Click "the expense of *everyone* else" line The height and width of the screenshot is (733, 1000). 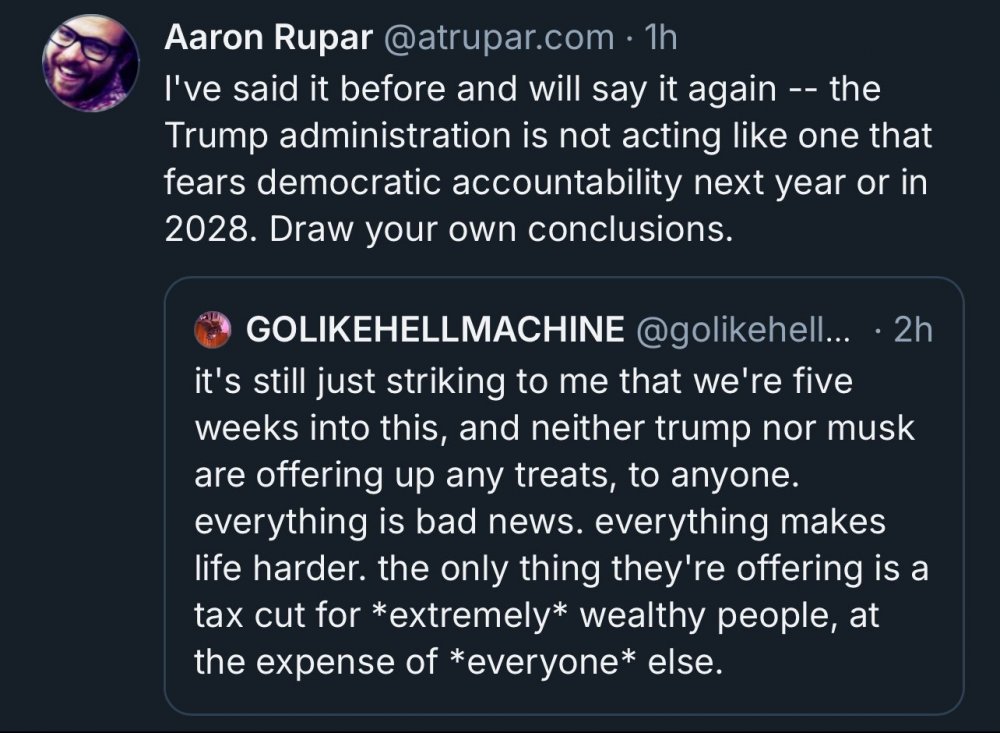[457, 663]
